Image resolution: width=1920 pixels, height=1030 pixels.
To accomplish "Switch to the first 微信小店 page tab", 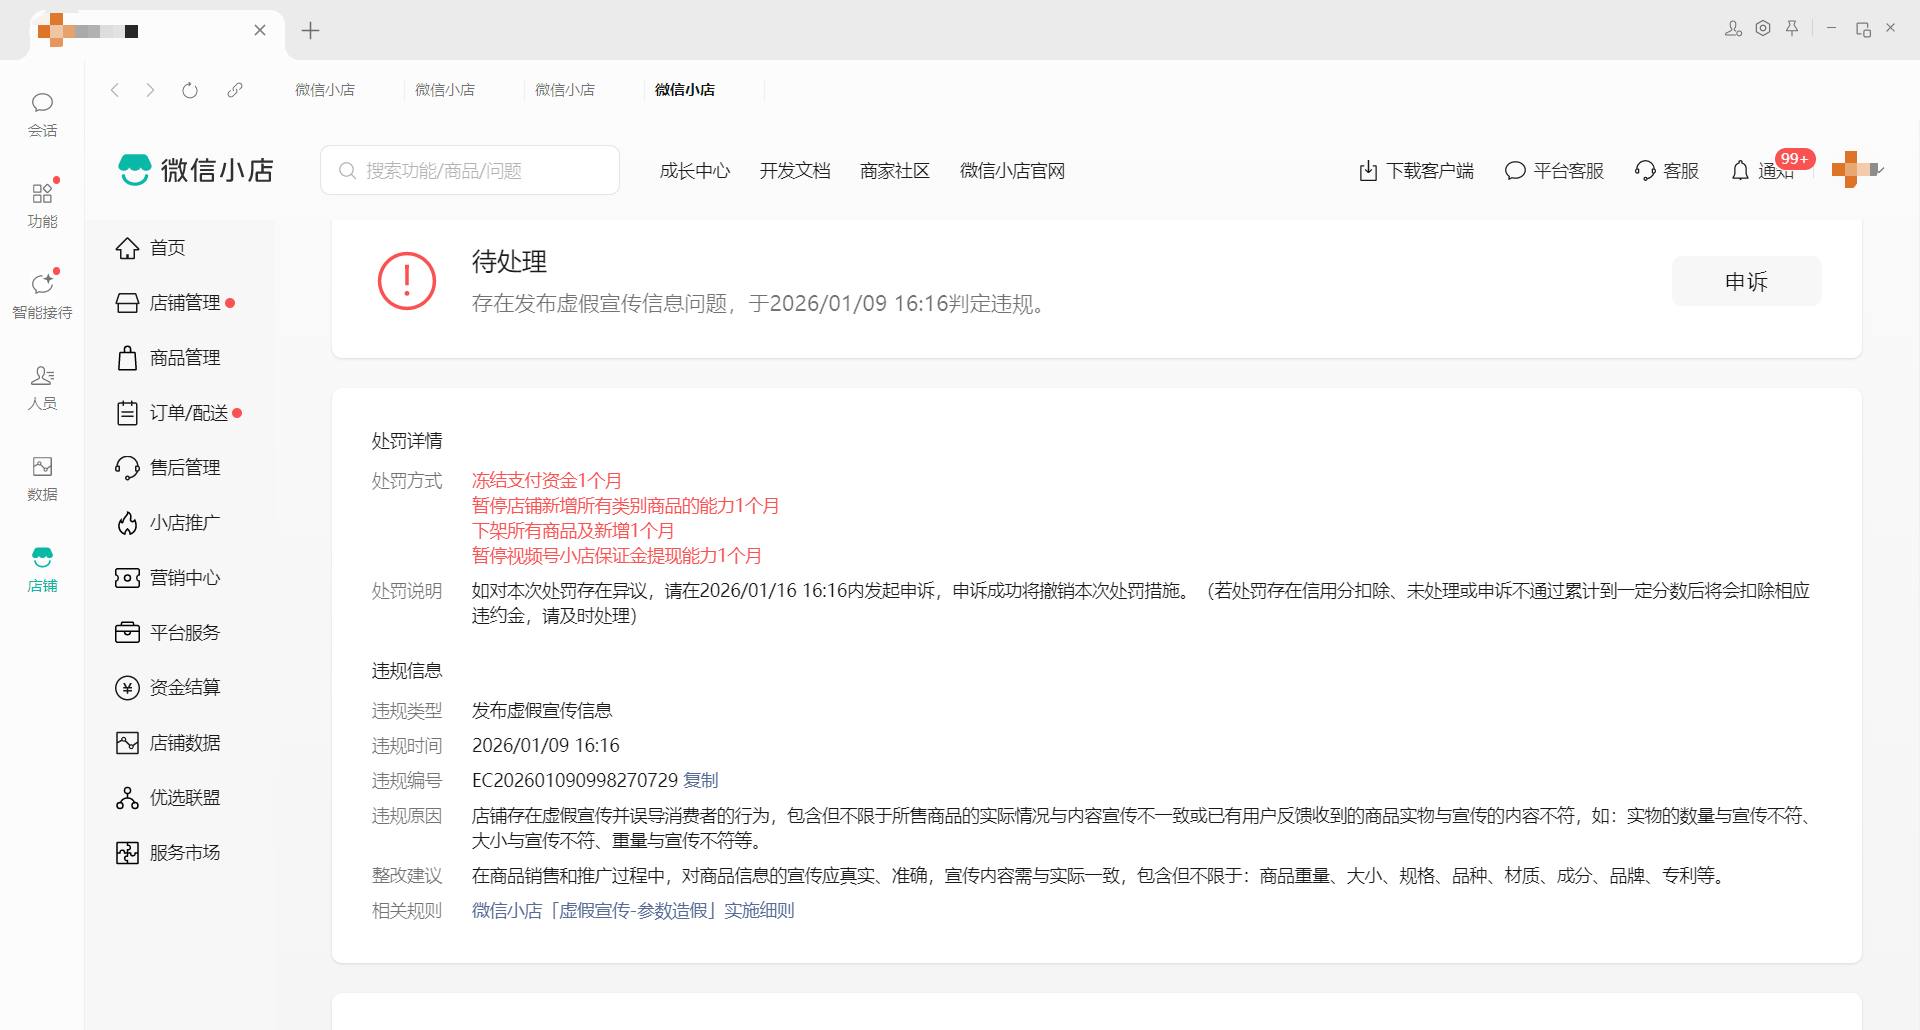I will point(325,90).
